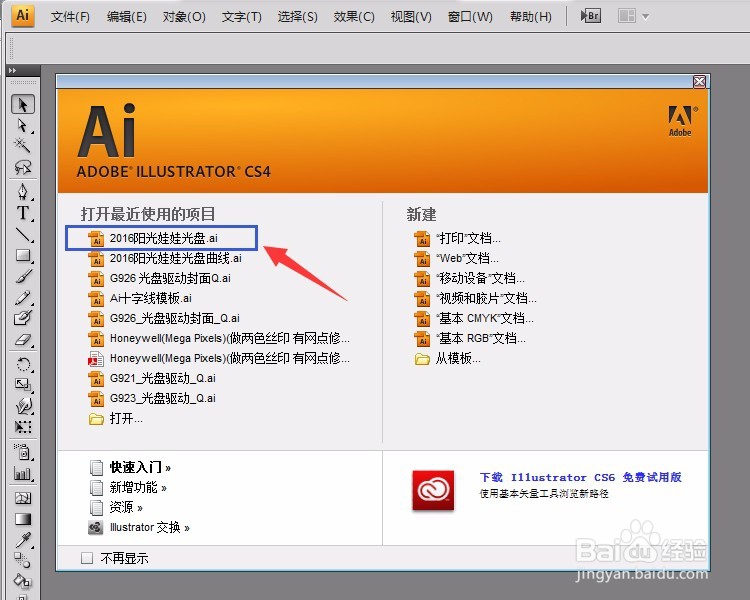Click the Creative Cloud red icon

433,490
